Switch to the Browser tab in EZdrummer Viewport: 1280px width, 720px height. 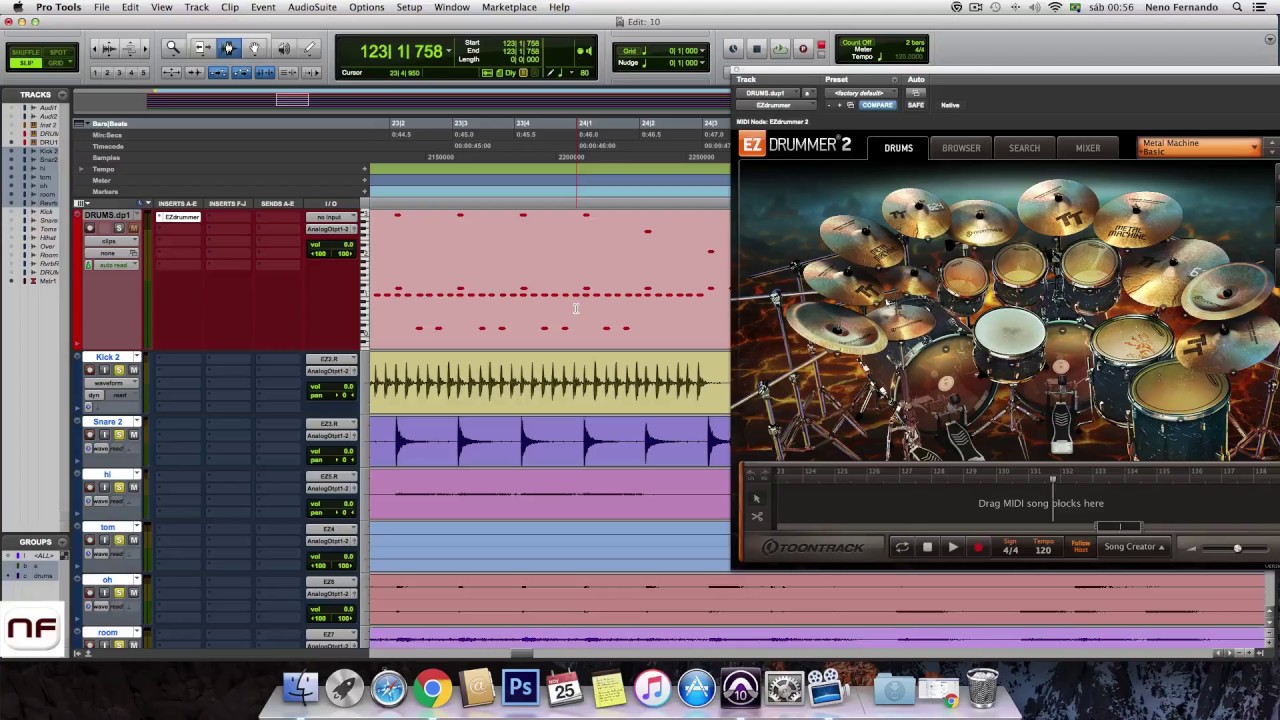[961, 148]
